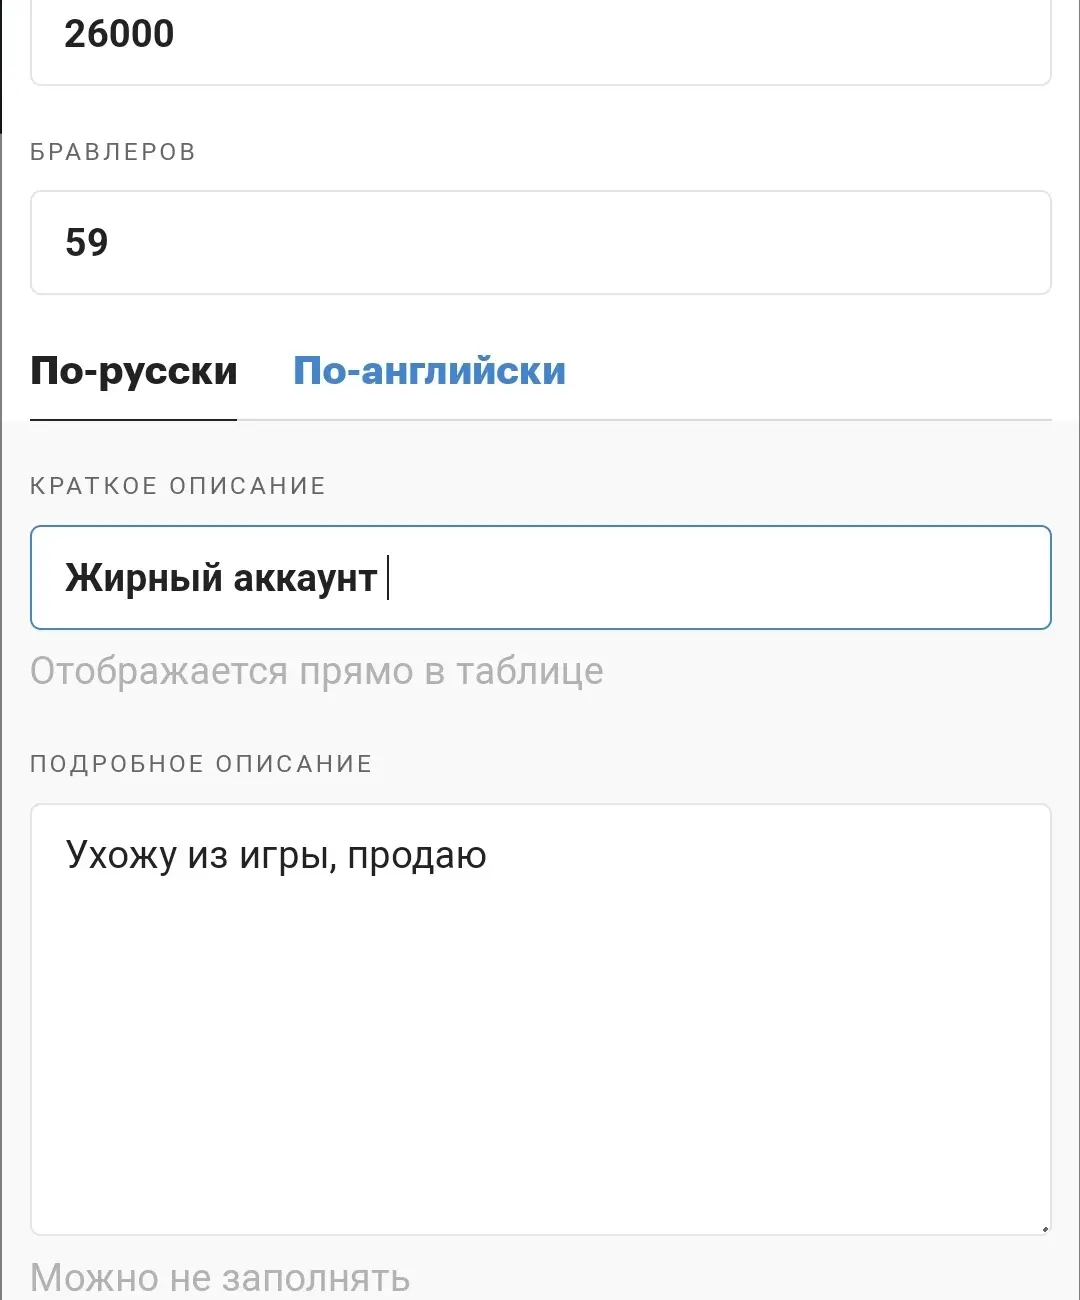The width and height of the screenshot is (1080, 1300).
Task: Click hint text Можно не заполнять
Action: pyautogui.click(x=220, y=1278)
